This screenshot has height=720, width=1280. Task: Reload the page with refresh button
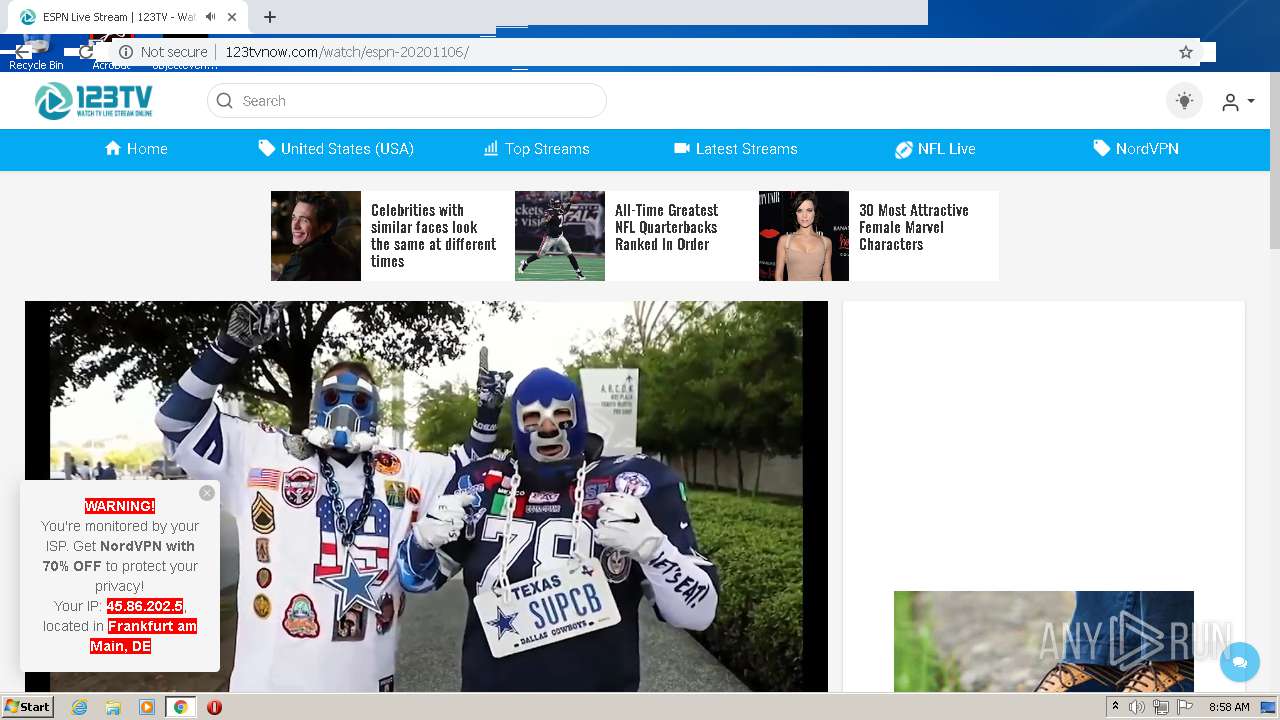[86, 52]
